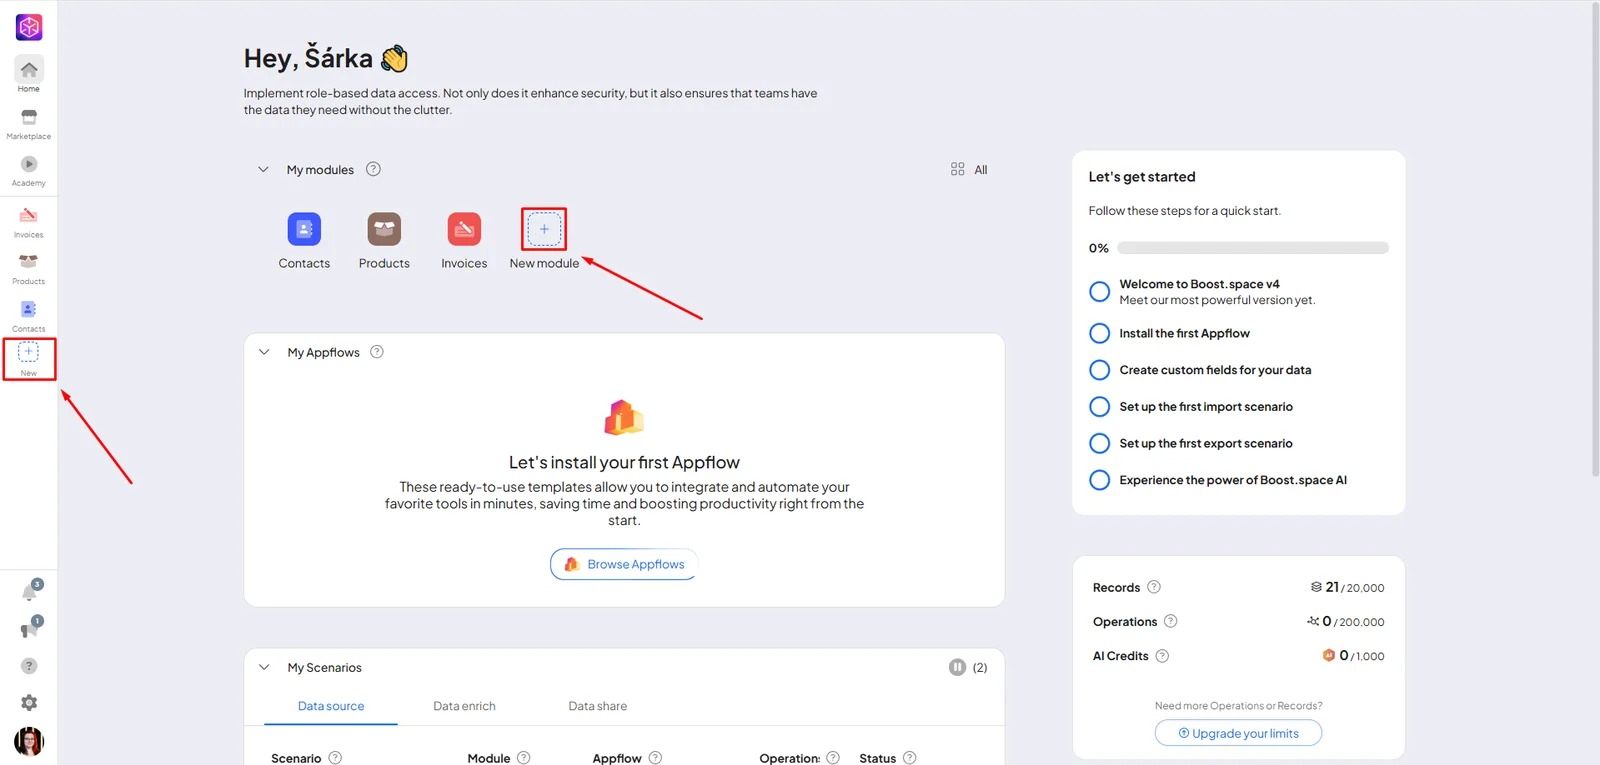1600x765 pixels.
Task: Check off Install the first Appflow step
Action: pyautogui.click(x=1099, y=333)
